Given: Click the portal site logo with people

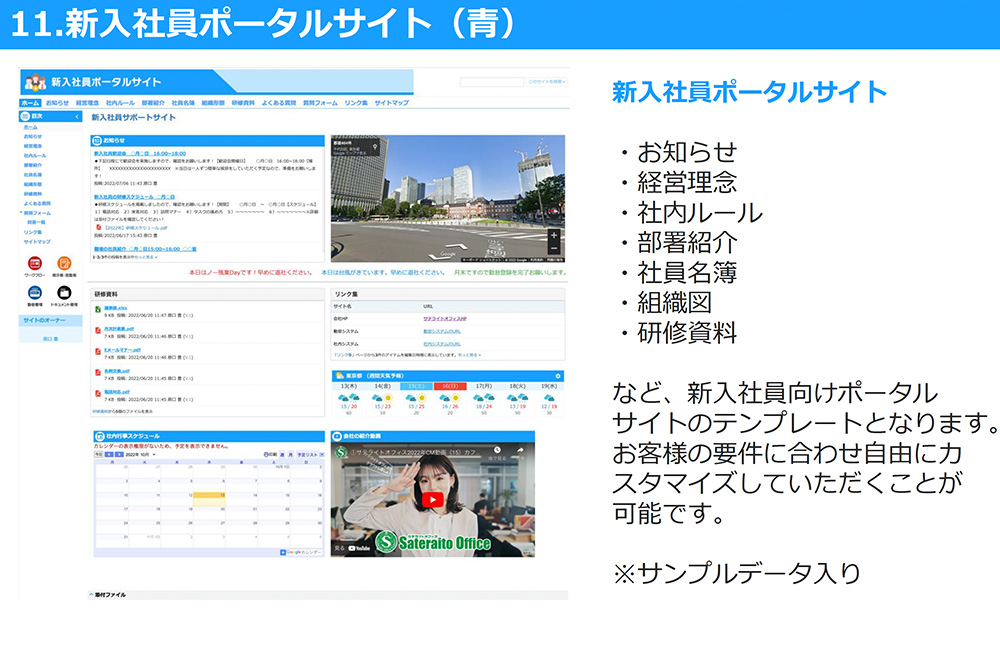Looking at the screenshot, I should pyautogui.click(x=35, y=82).
